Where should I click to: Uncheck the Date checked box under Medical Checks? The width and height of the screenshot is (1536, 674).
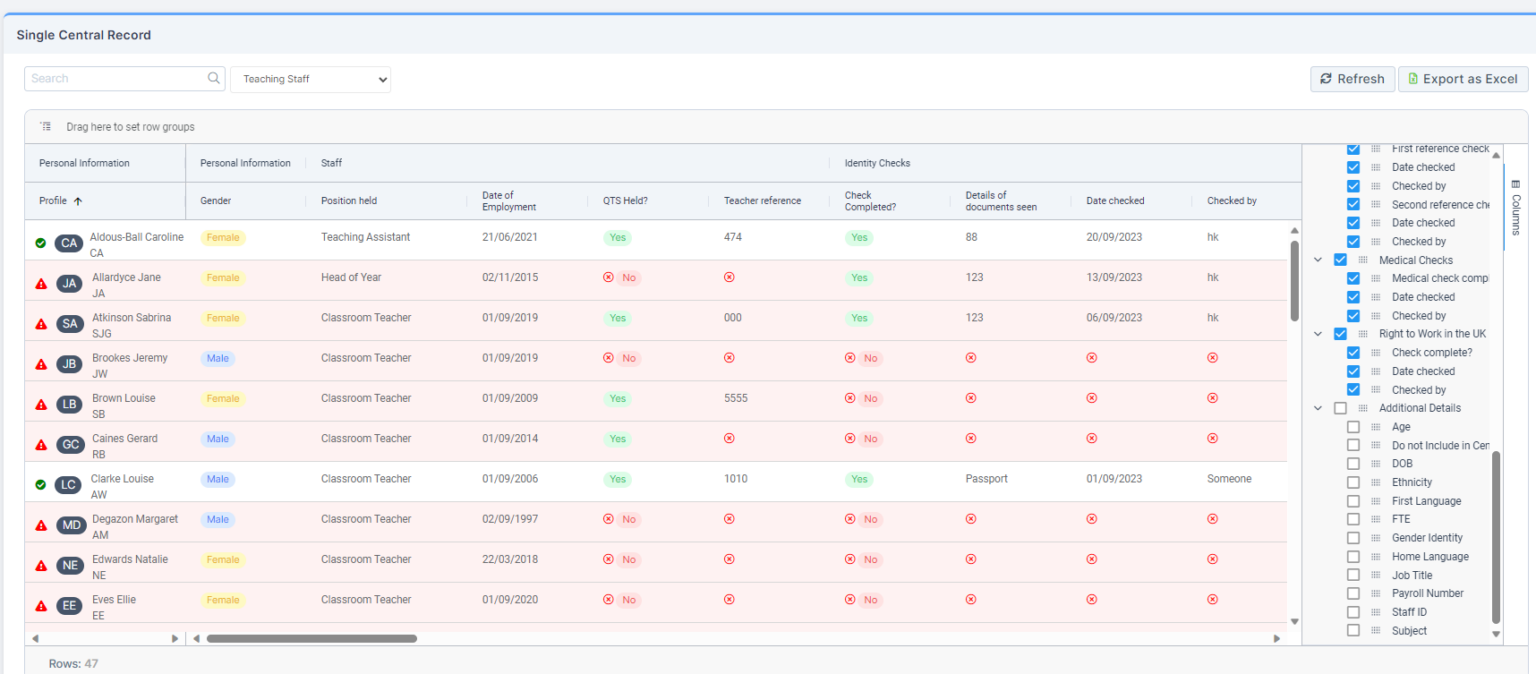1353,297
